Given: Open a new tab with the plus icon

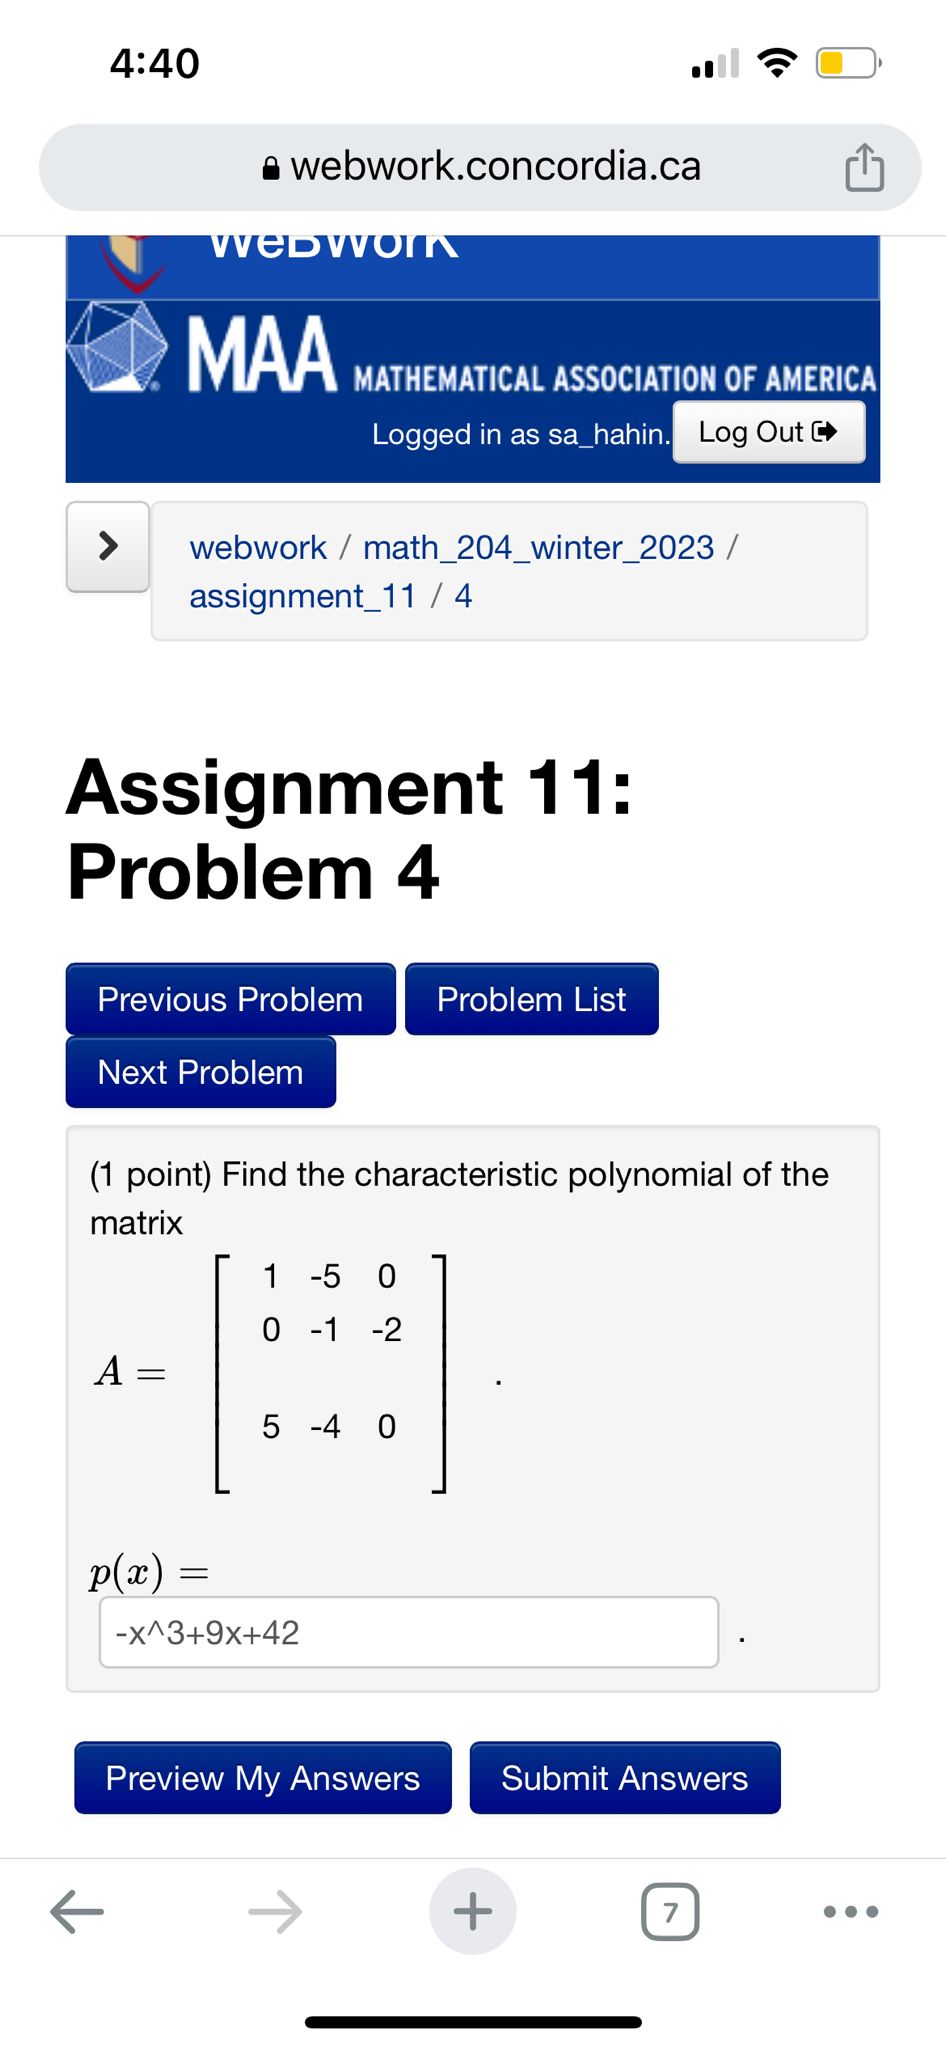Looking at the screenshot, I should (x=472, y=1911).
